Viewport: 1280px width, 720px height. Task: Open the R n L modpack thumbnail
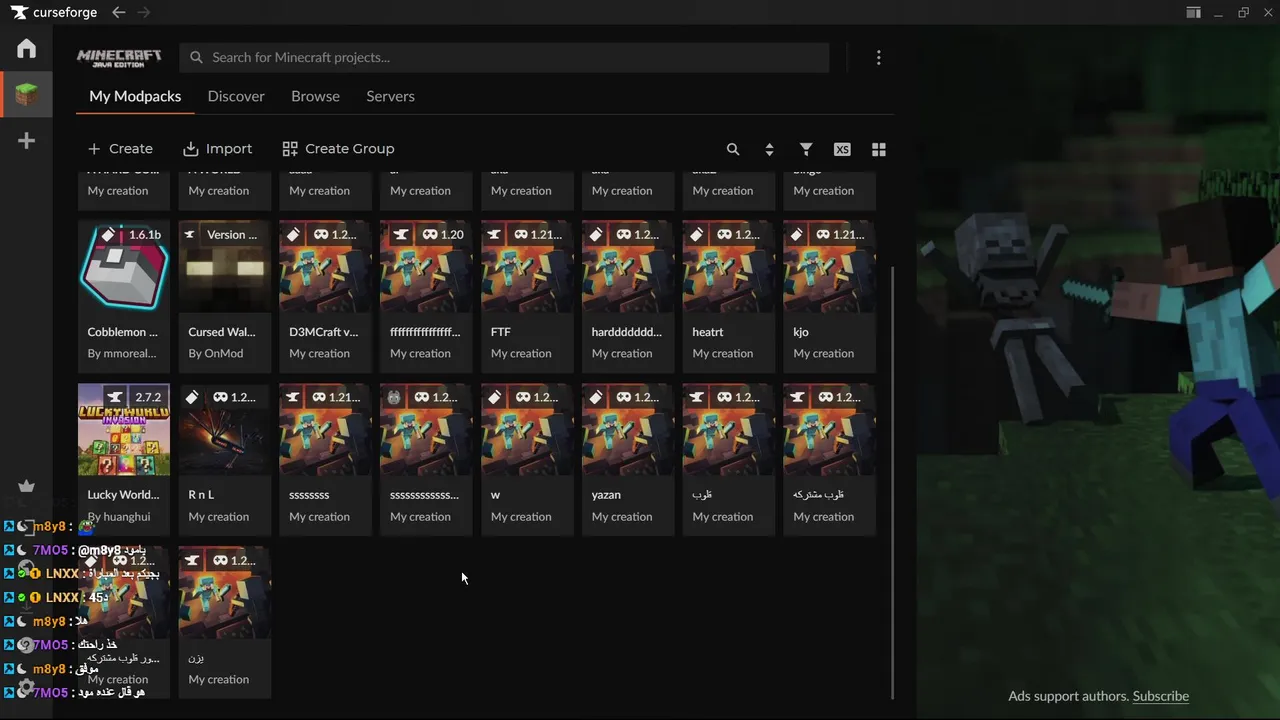[224, 429]
